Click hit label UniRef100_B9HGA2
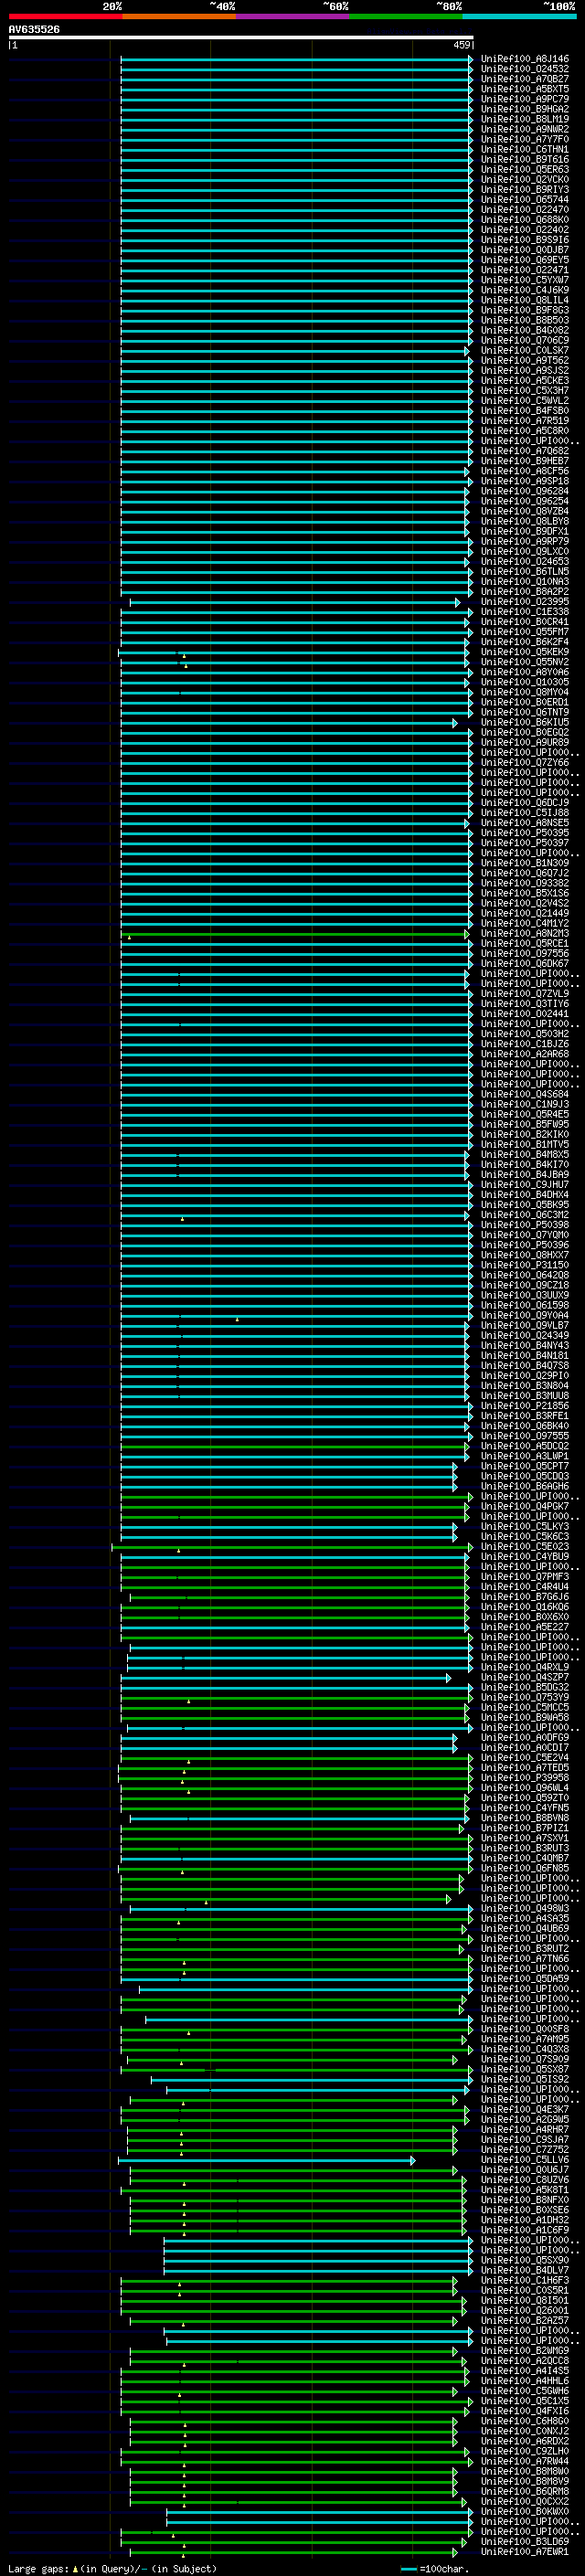585x2576 pixels. tap(525, 109)
